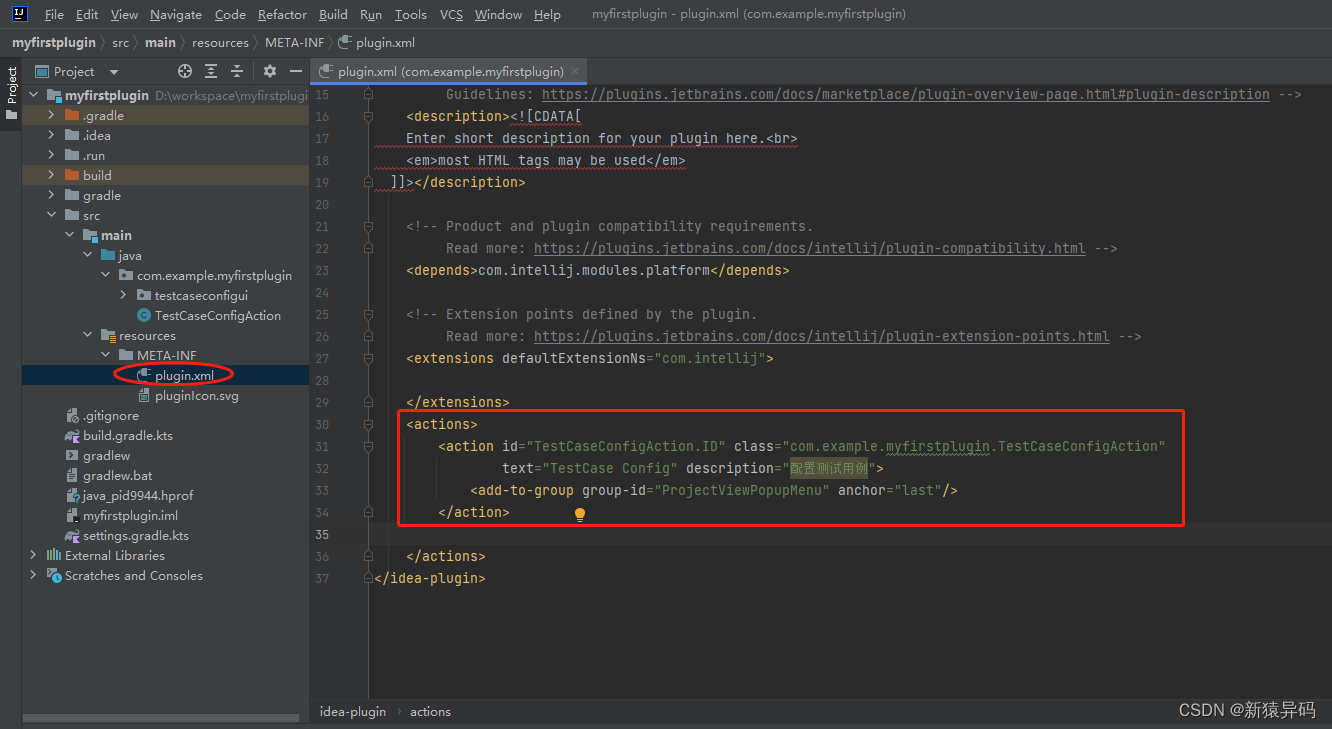The height and width of the screenshot is (729, 1332).
Task: Click the Project panel horizontal scrollbar
Action: pos(160,718)
